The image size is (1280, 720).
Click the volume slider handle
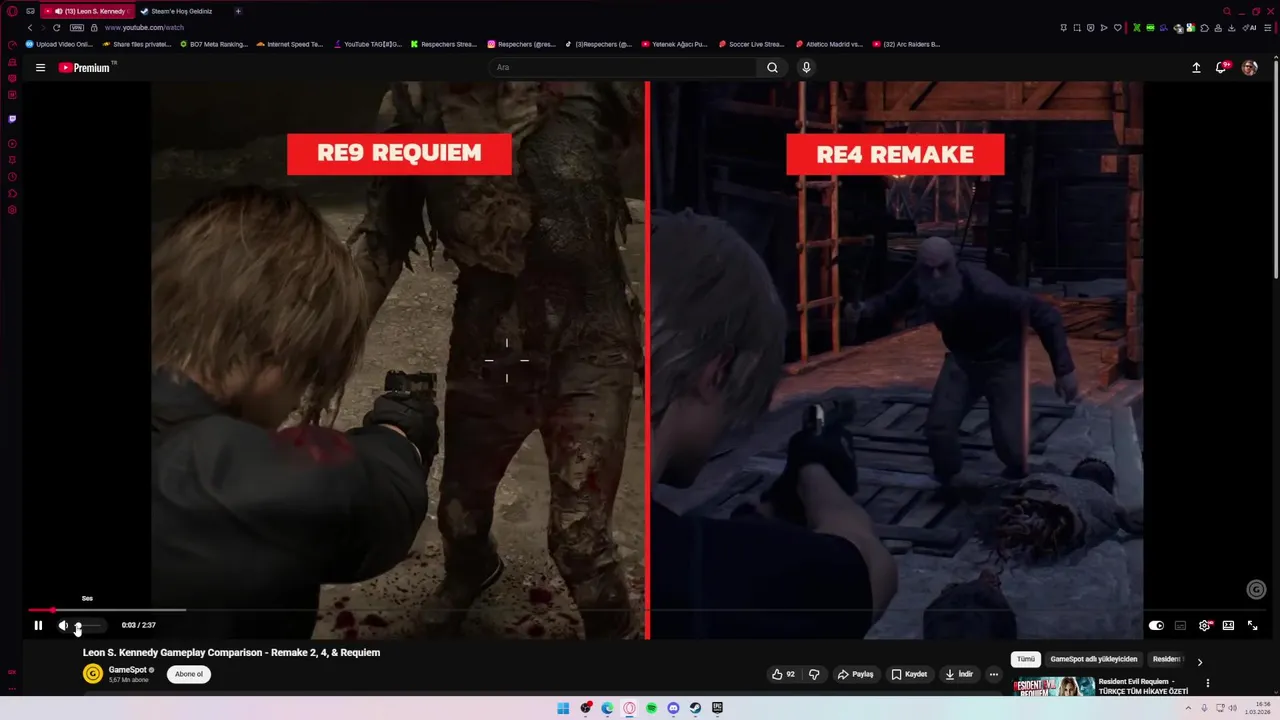tap(78, 626)
